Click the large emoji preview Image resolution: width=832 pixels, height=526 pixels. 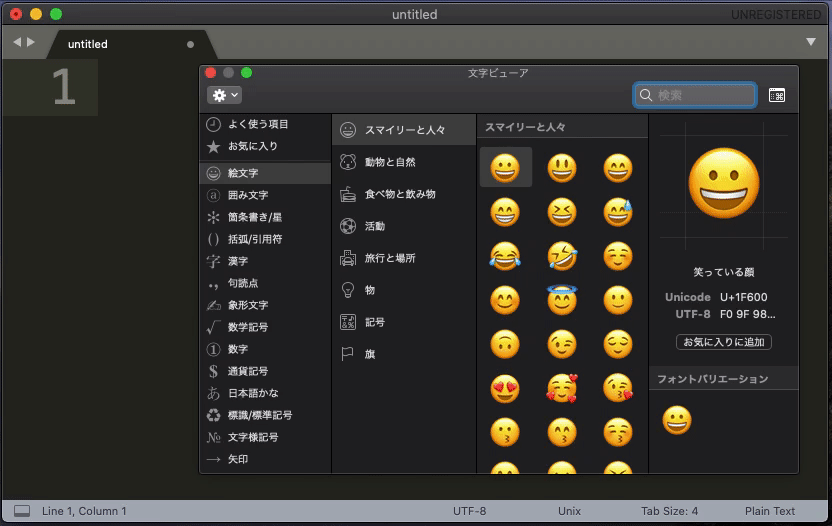tap(724, 184)
